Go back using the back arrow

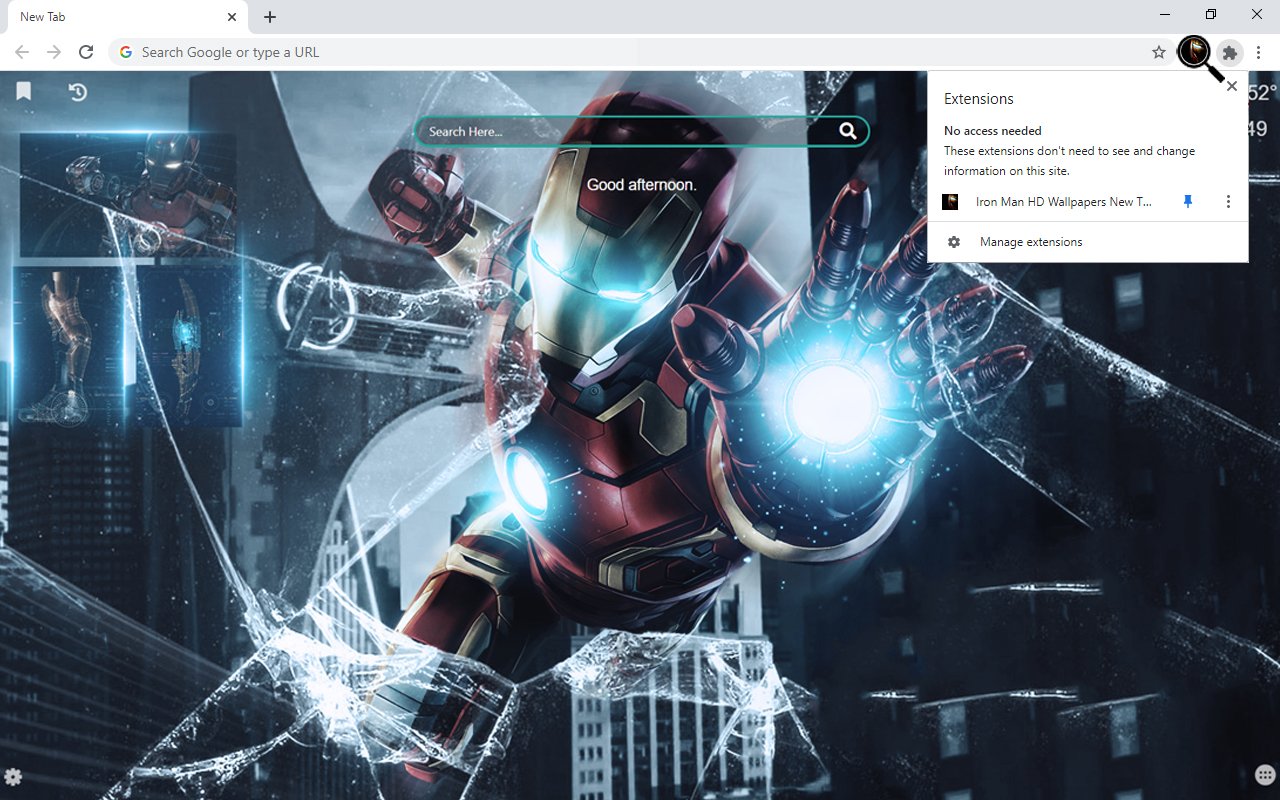tap(22, 52)
